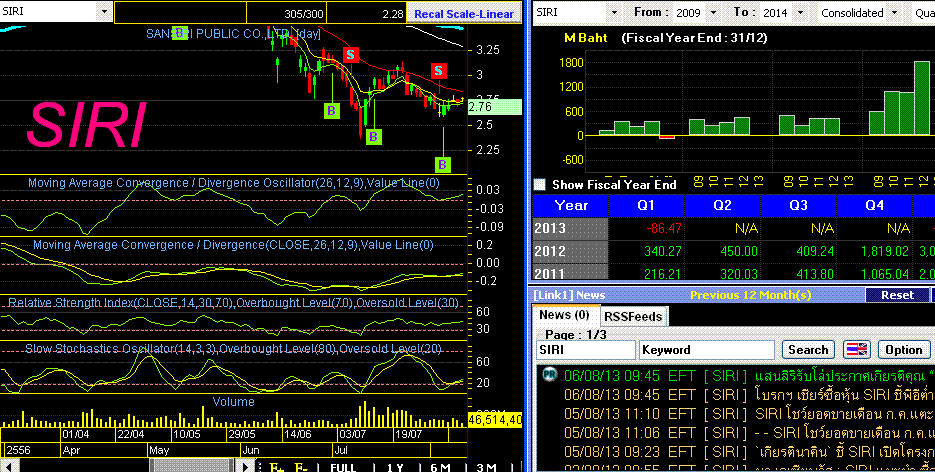Click the Q2 column header
This screenshot has height=472, width=935.
[x=722, y=206]
